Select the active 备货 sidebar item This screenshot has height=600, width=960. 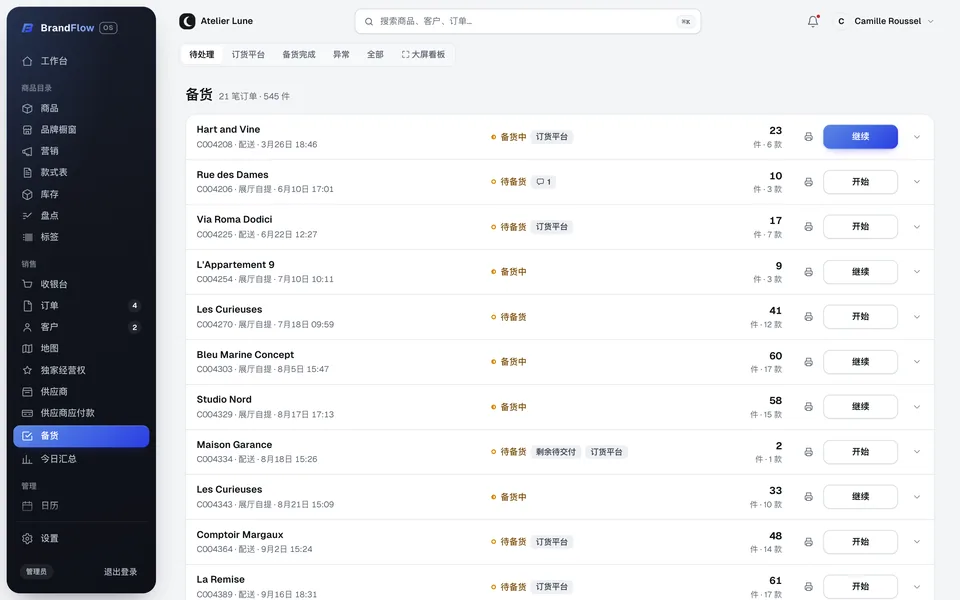click(81, 436)
